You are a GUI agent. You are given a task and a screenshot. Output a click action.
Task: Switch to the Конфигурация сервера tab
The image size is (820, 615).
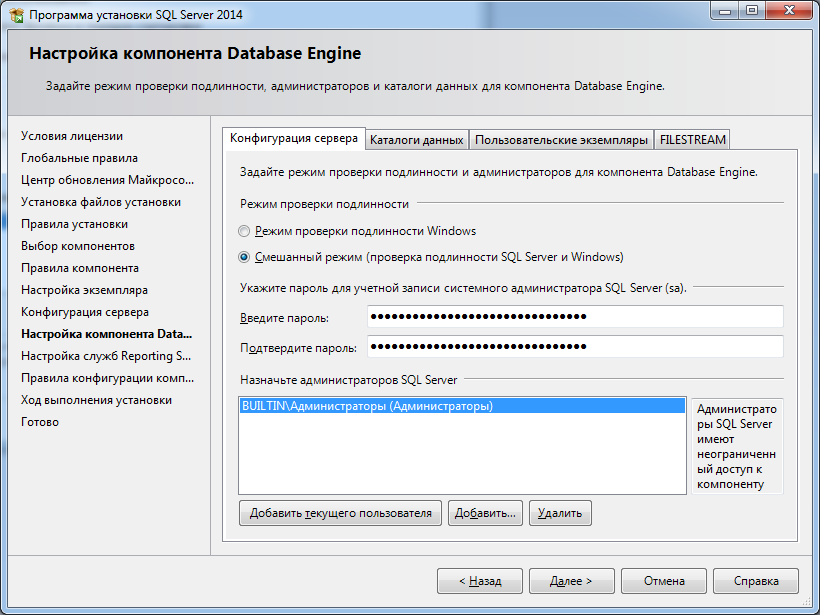click(293, 138)
